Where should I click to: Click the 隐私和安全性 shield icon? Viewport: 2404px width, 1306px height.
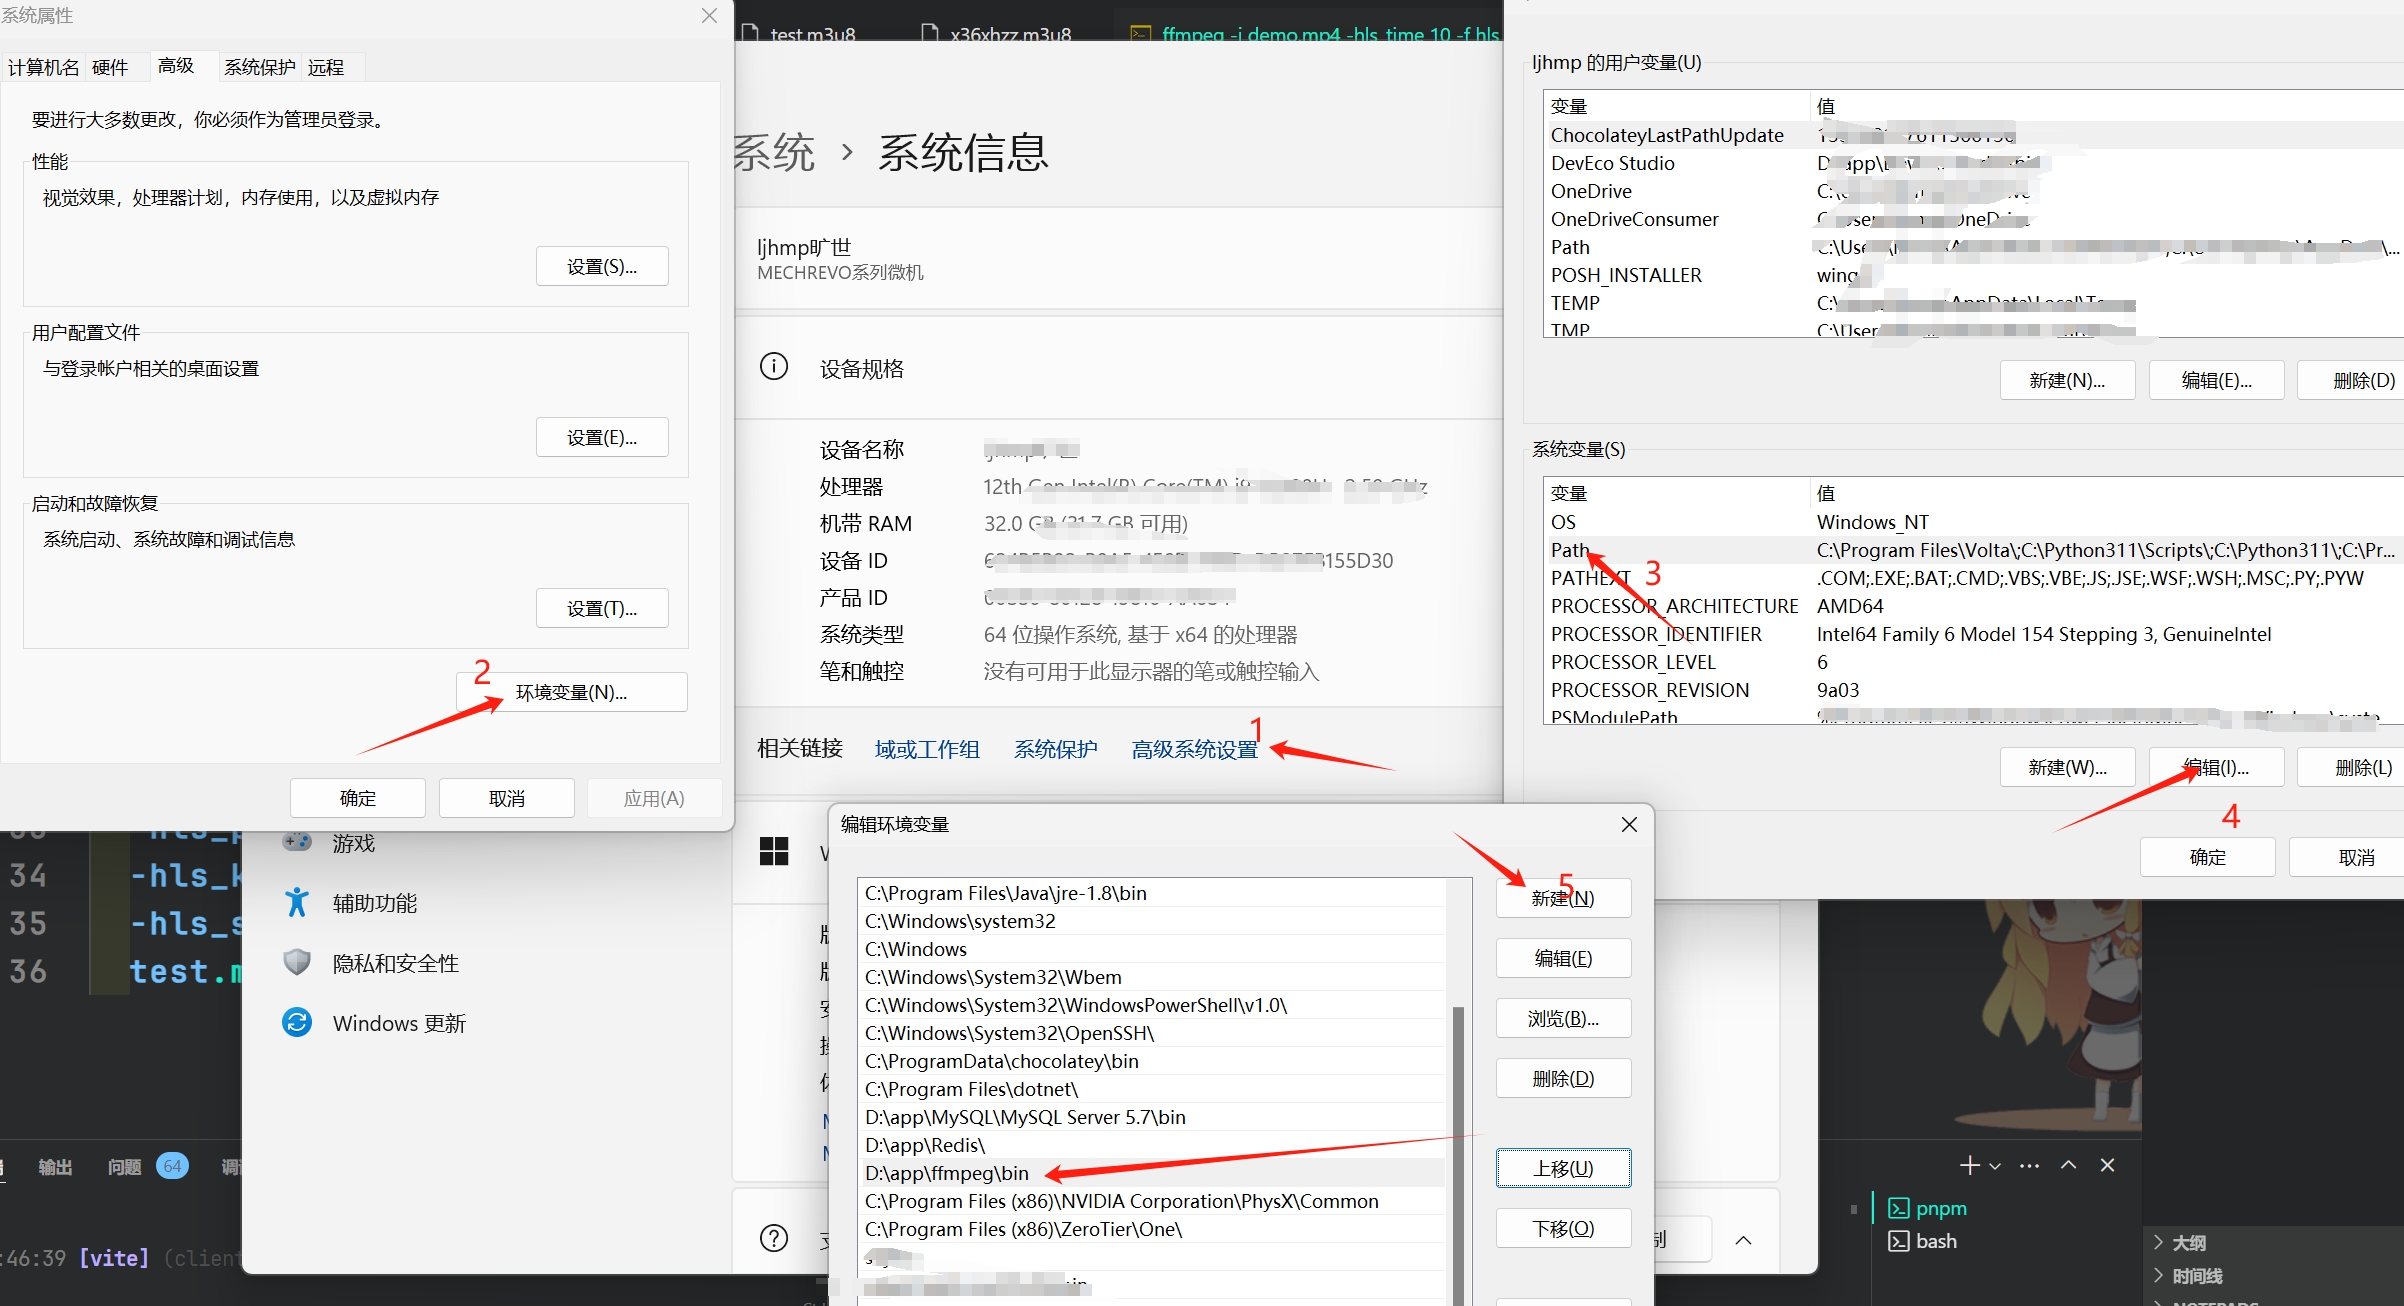coord(297,963)
